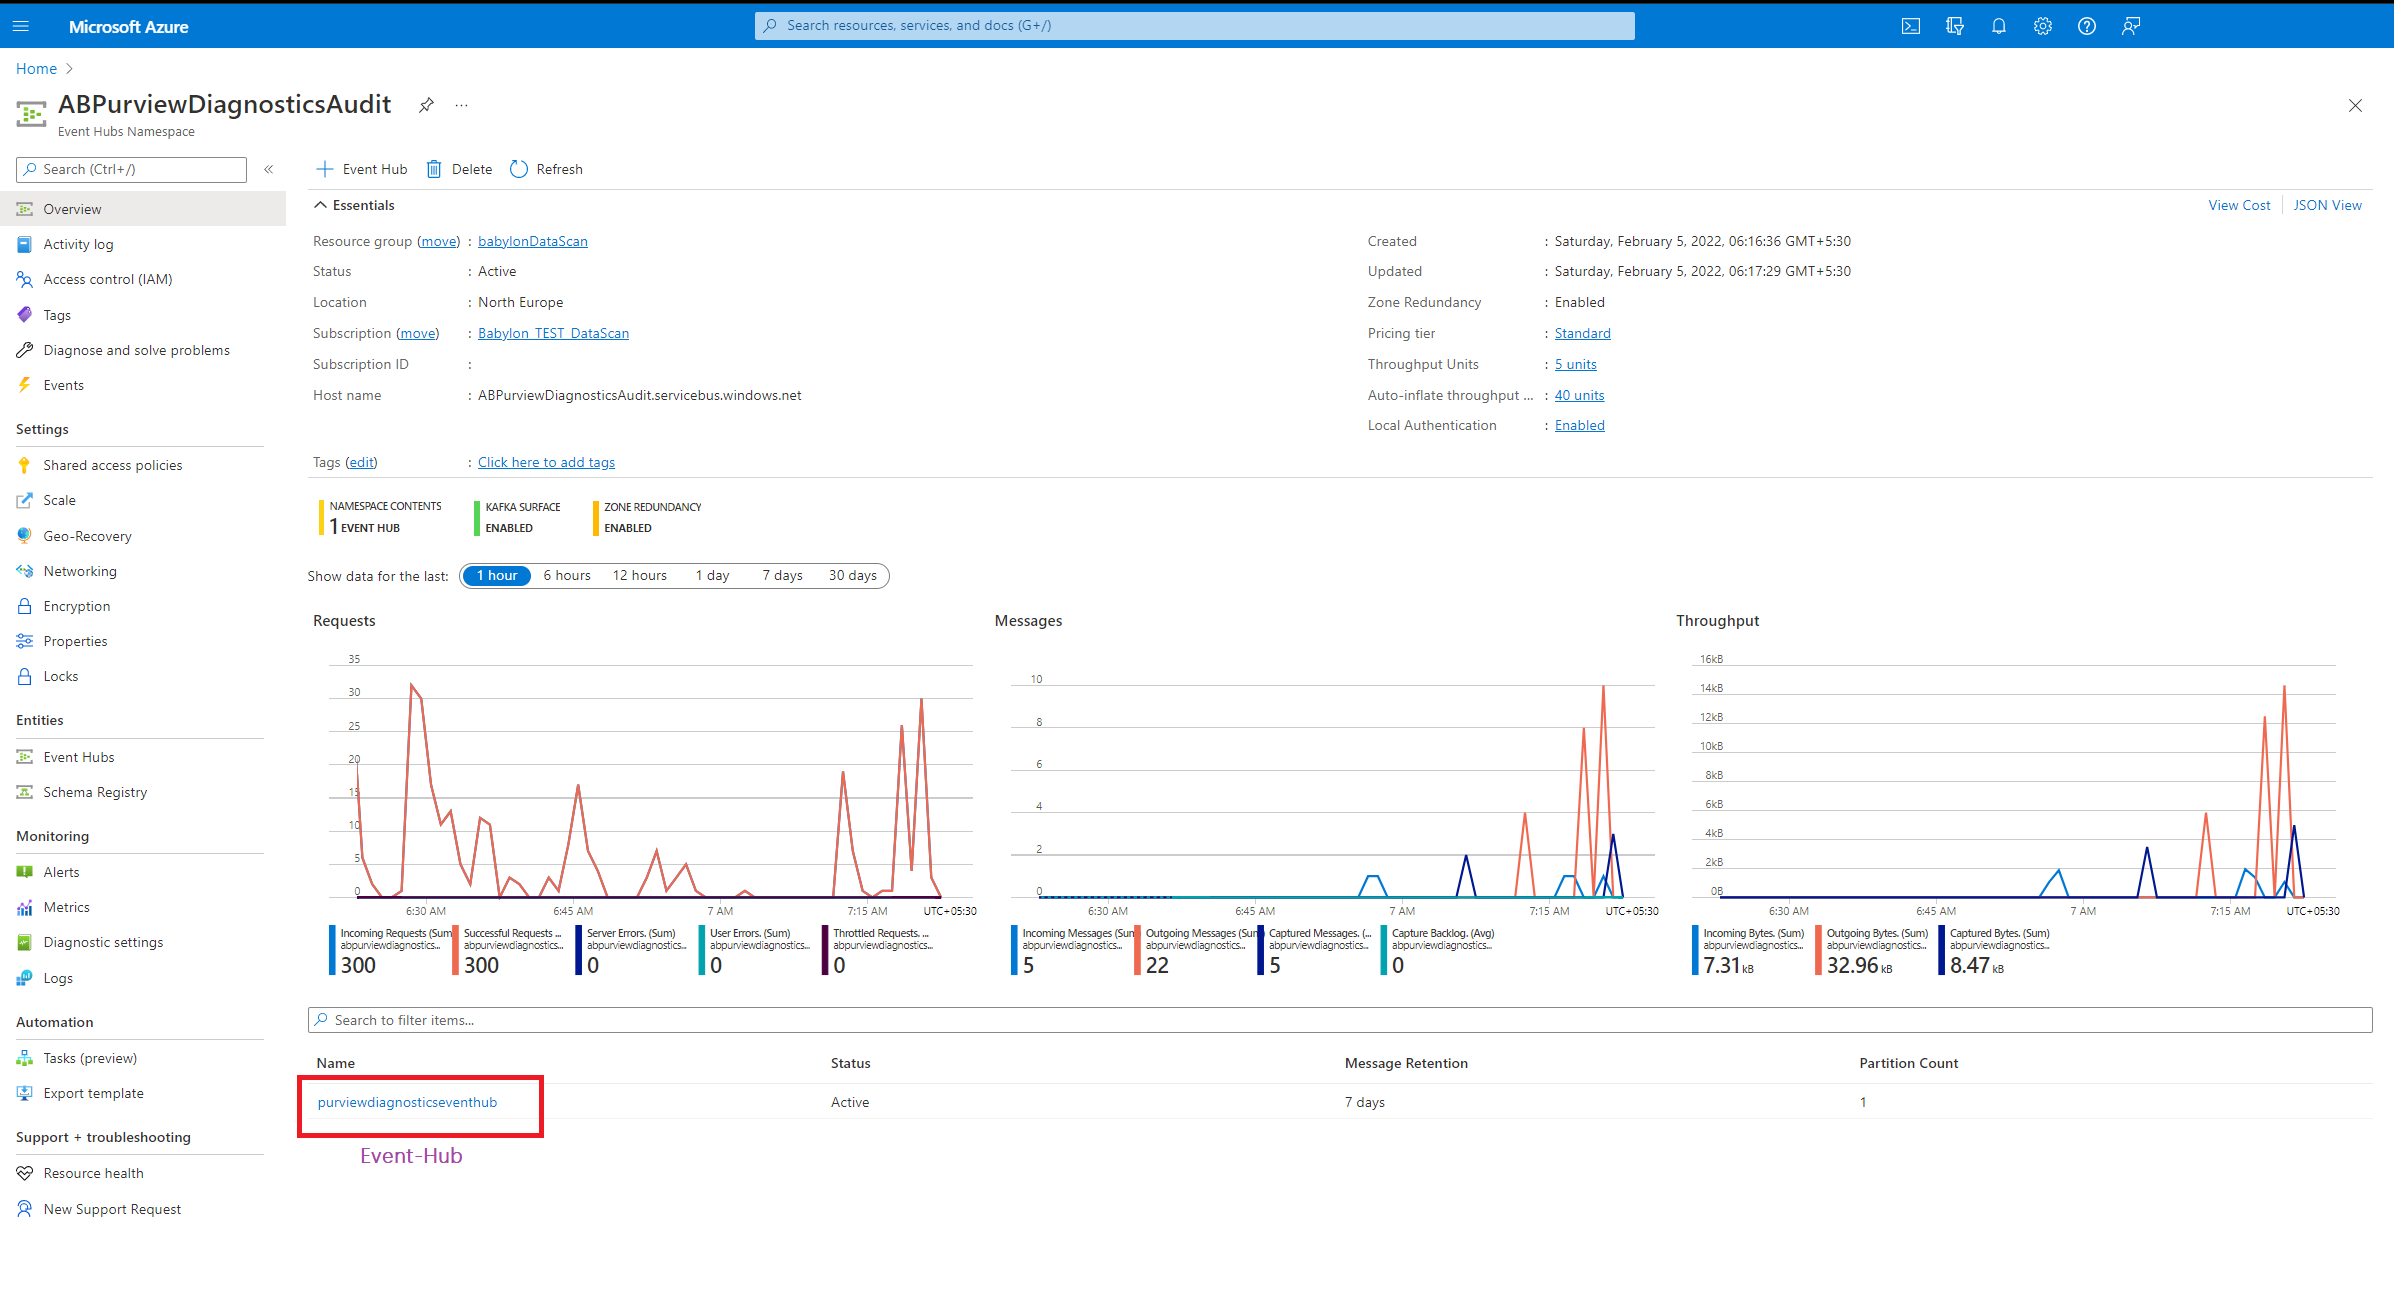Open the more options ellipsis
Screen dimensions: 2394x1297
(x=461, y=105)
